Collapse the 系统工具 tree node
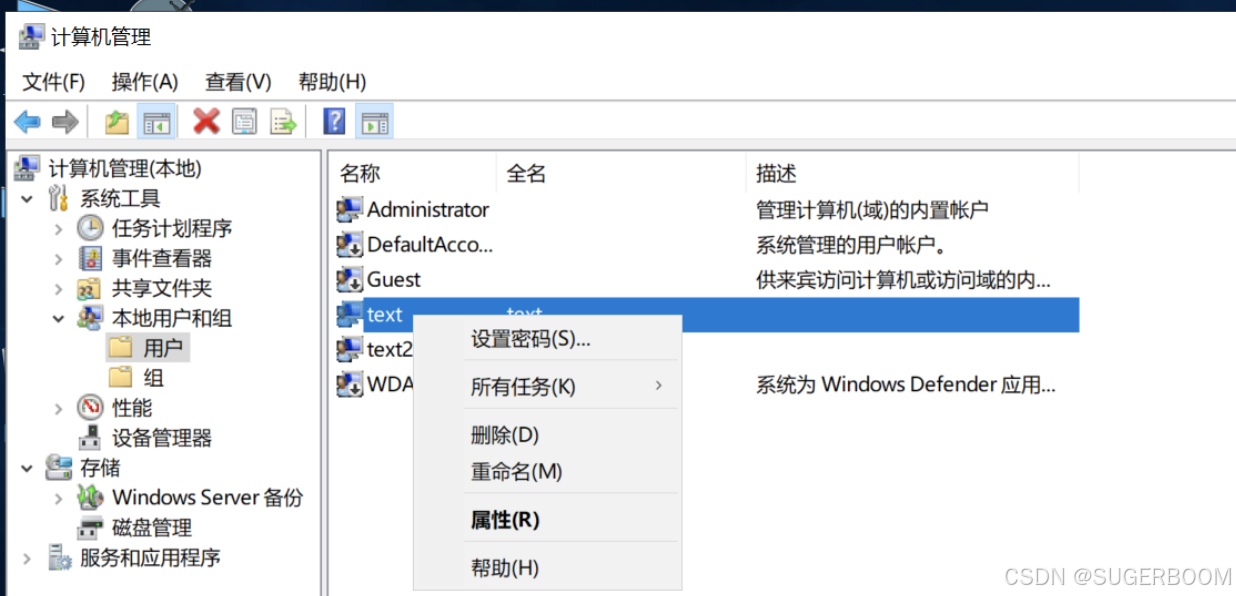1236x596 pixels. [27, 198]
